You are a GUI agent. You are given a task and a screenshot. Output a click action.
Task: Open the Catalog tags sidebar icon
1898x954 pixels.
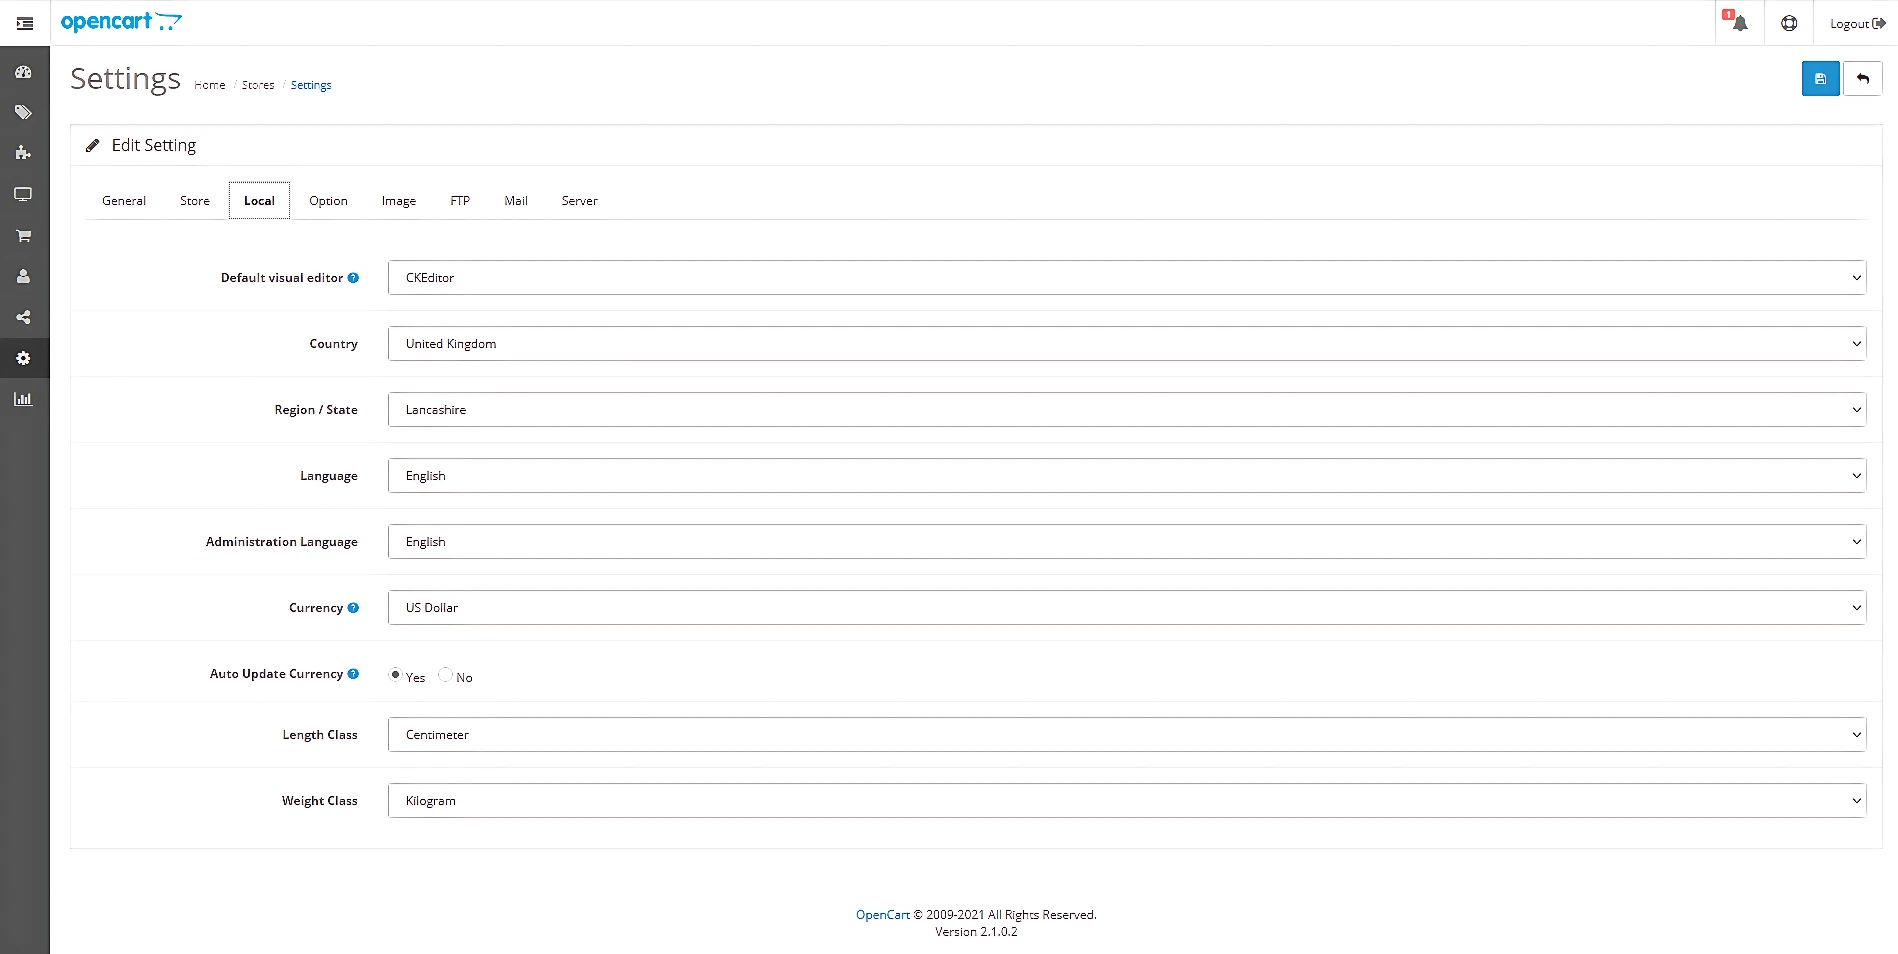23,113
